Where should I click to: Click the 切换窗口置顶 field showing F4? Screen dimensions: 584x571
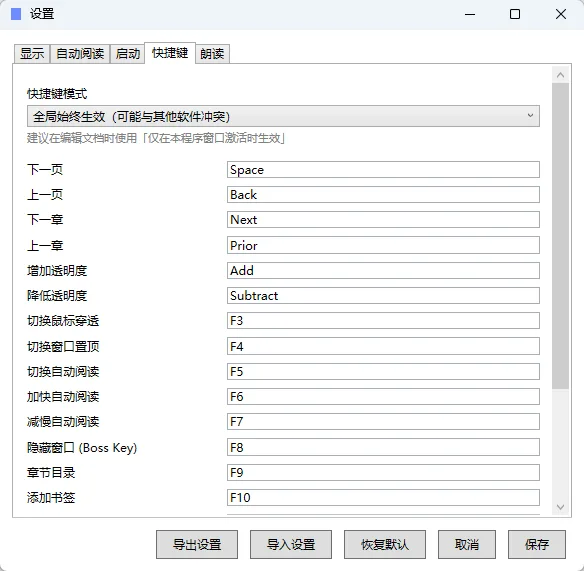coord(383,346)
